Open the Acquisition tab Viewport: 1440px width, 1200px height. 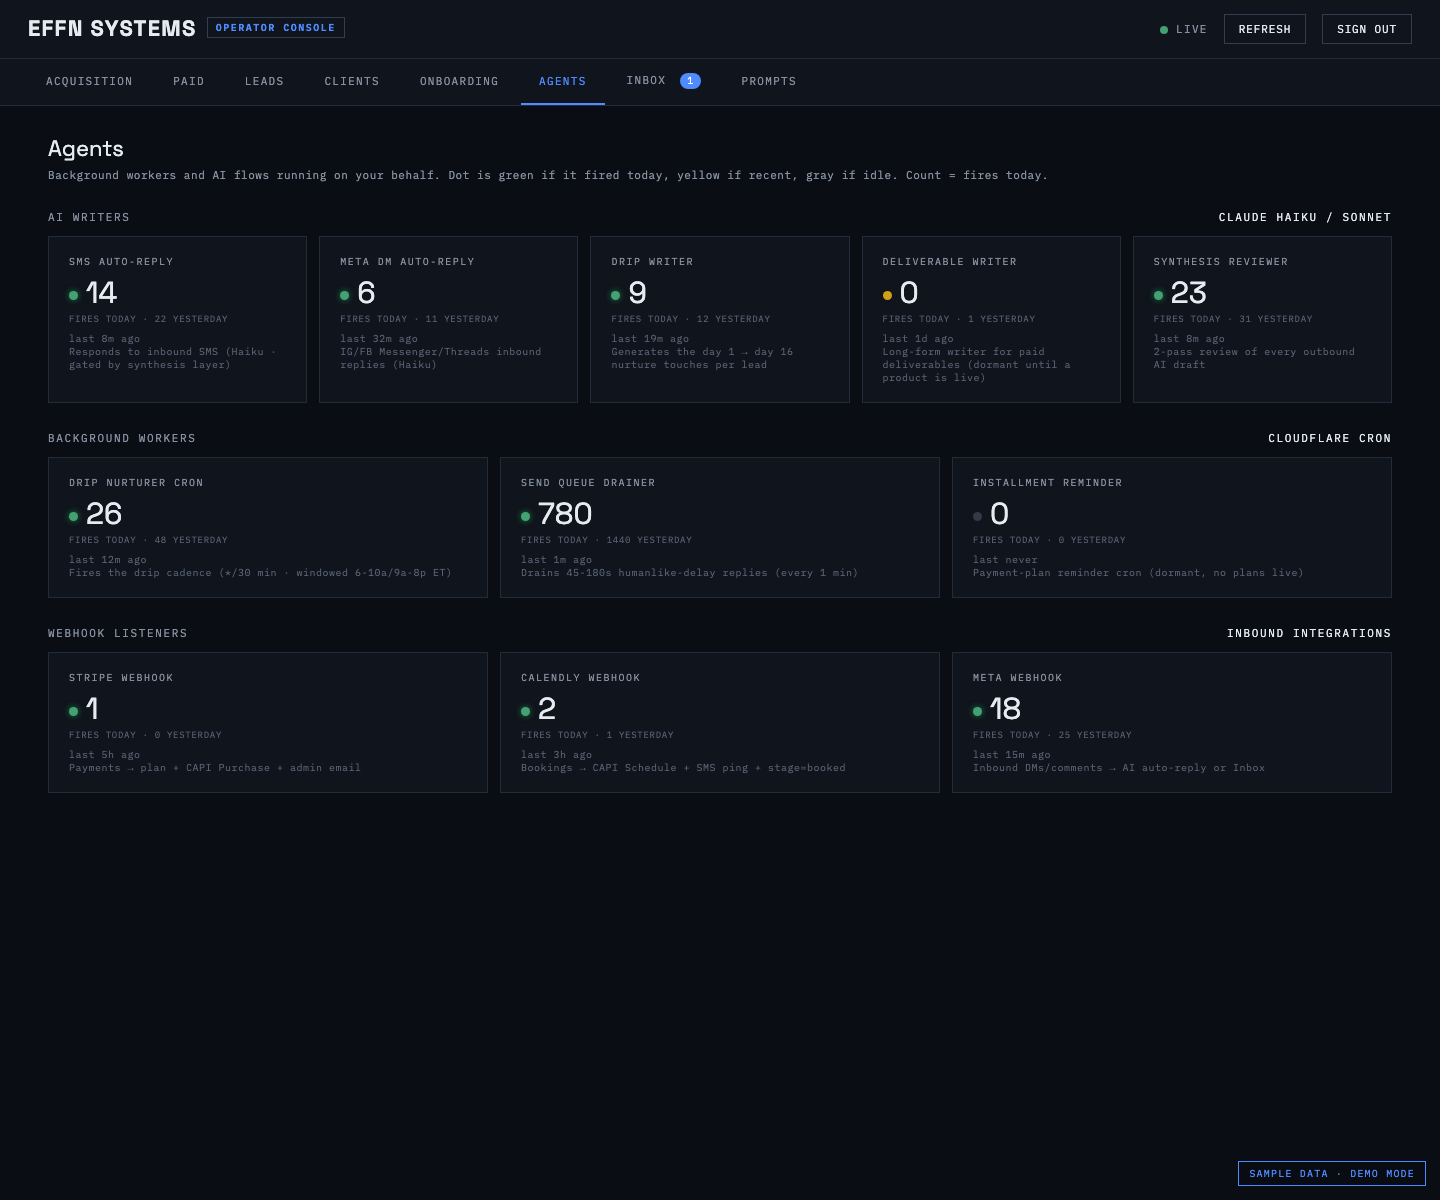[89, 81]
